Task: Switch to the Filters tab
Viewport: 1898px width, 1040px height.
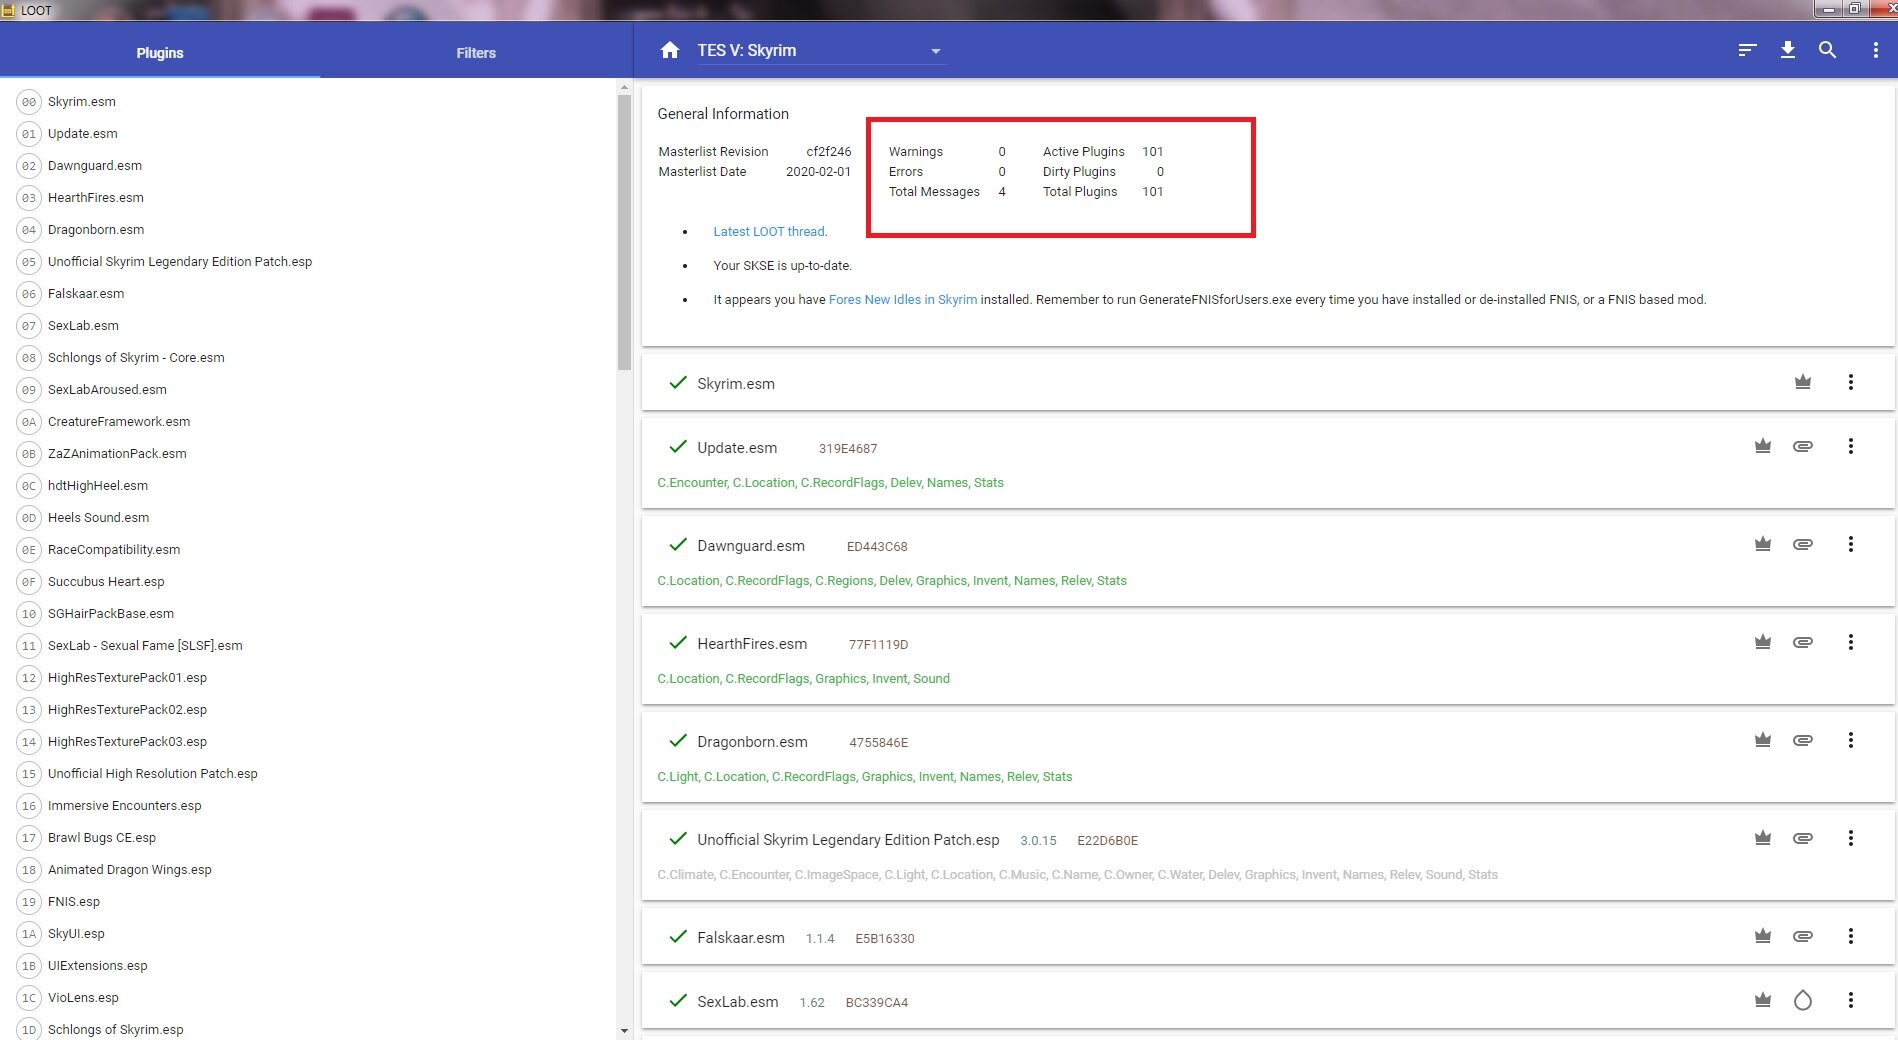Action: (476, 53)
